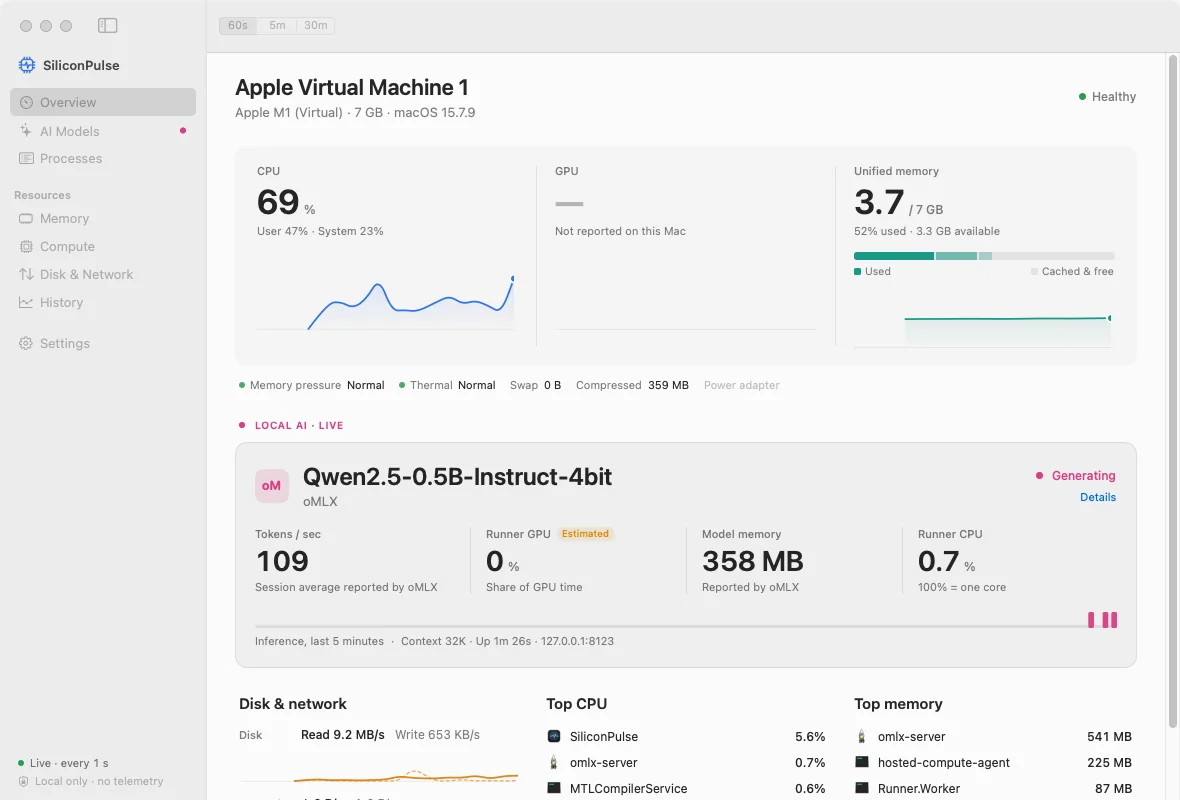
Task: Click the MTLCompilerService process icon
Action: click(554, 788)
